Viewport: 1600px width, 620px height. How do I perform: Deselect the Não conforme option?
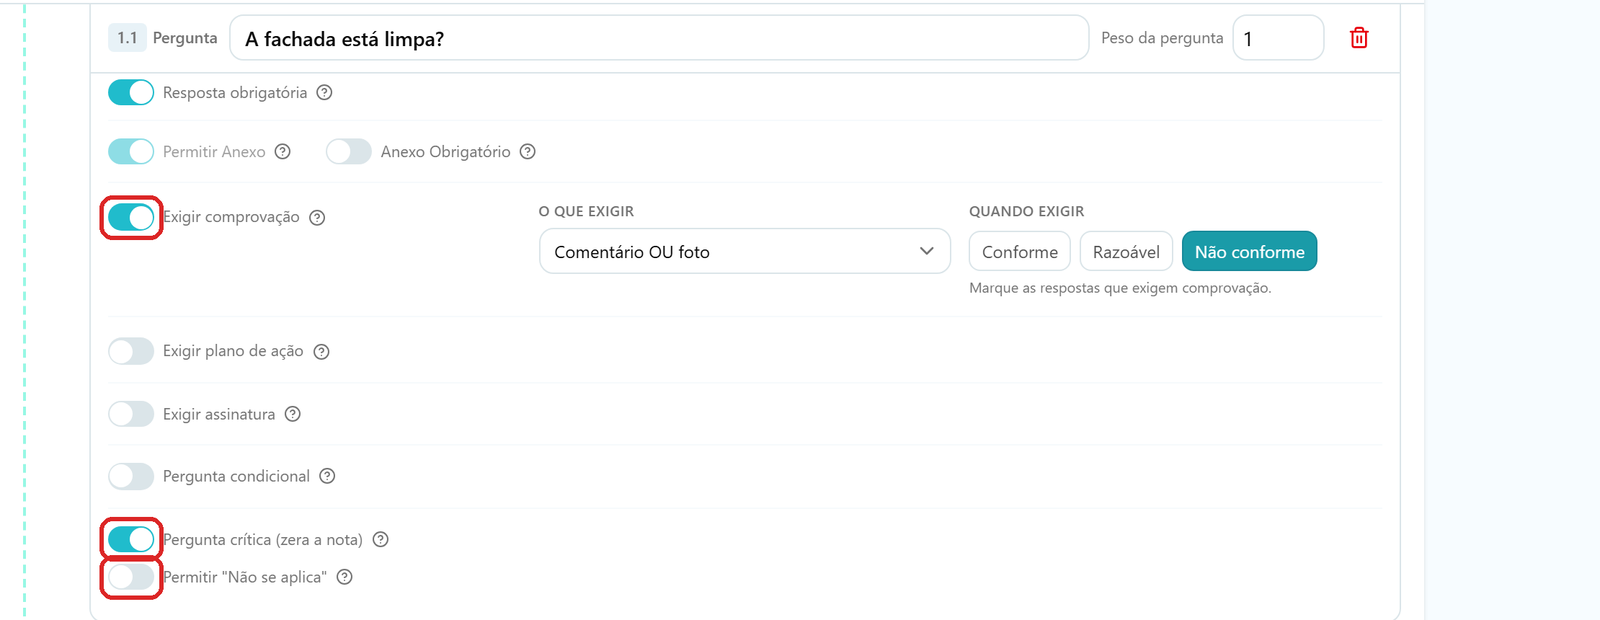(x=1249, y=251)
